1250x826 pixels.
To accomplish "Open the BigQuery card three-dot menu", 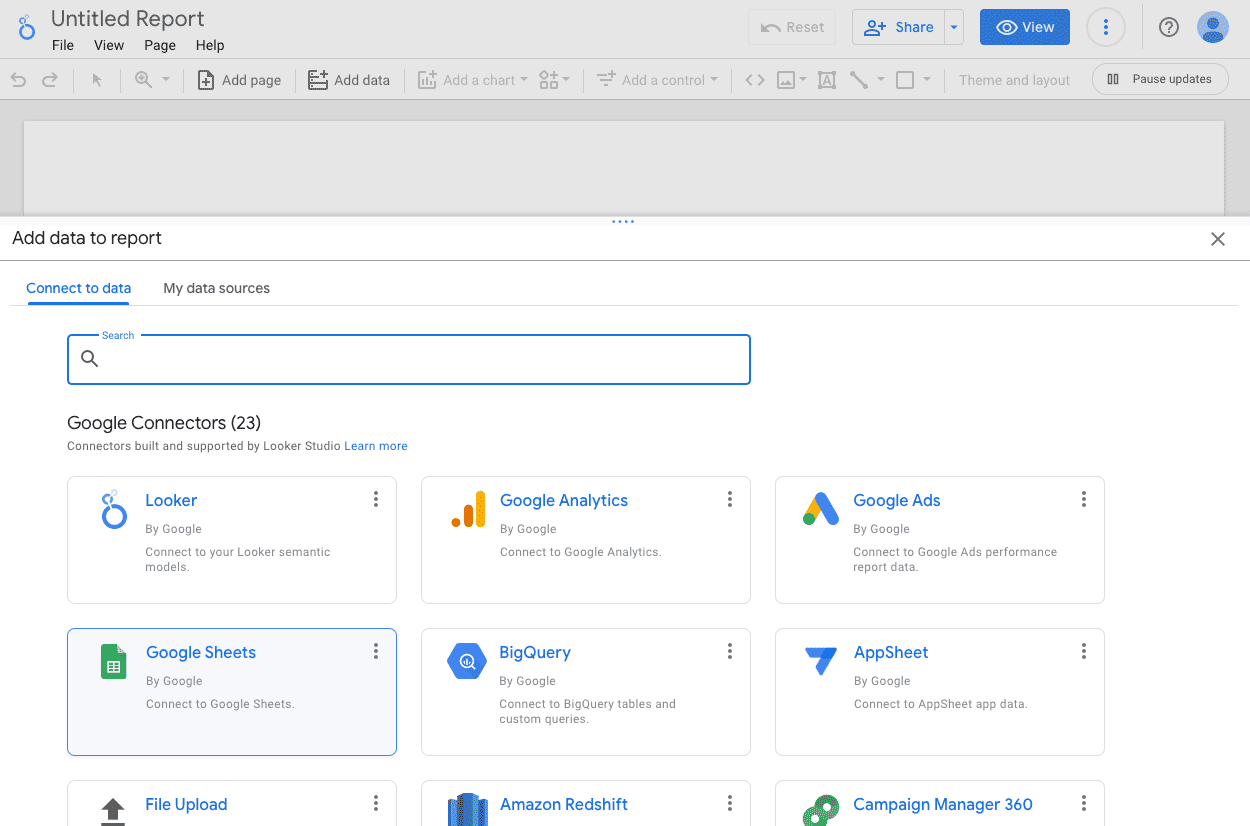I will (x=730, y=651).
